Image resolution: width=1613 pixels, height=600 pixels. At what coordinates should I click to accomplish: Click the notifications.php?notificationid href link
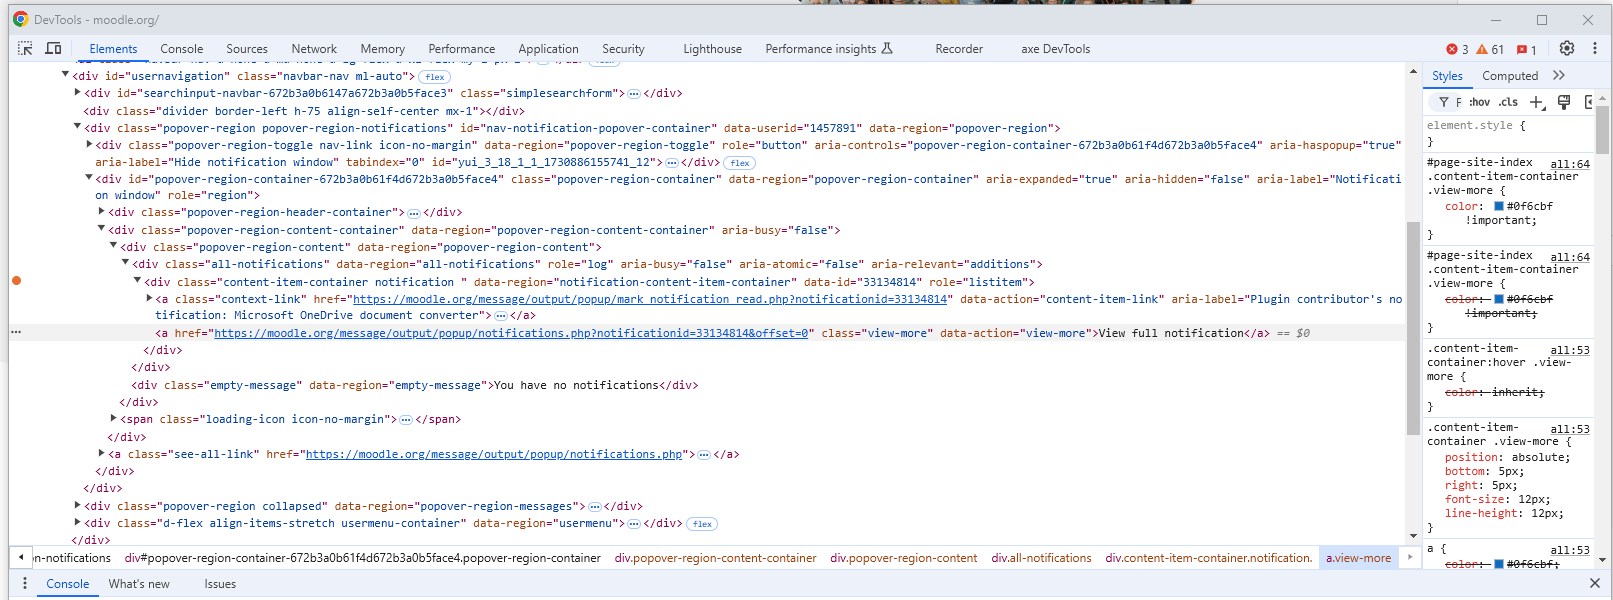pos(511,333)
